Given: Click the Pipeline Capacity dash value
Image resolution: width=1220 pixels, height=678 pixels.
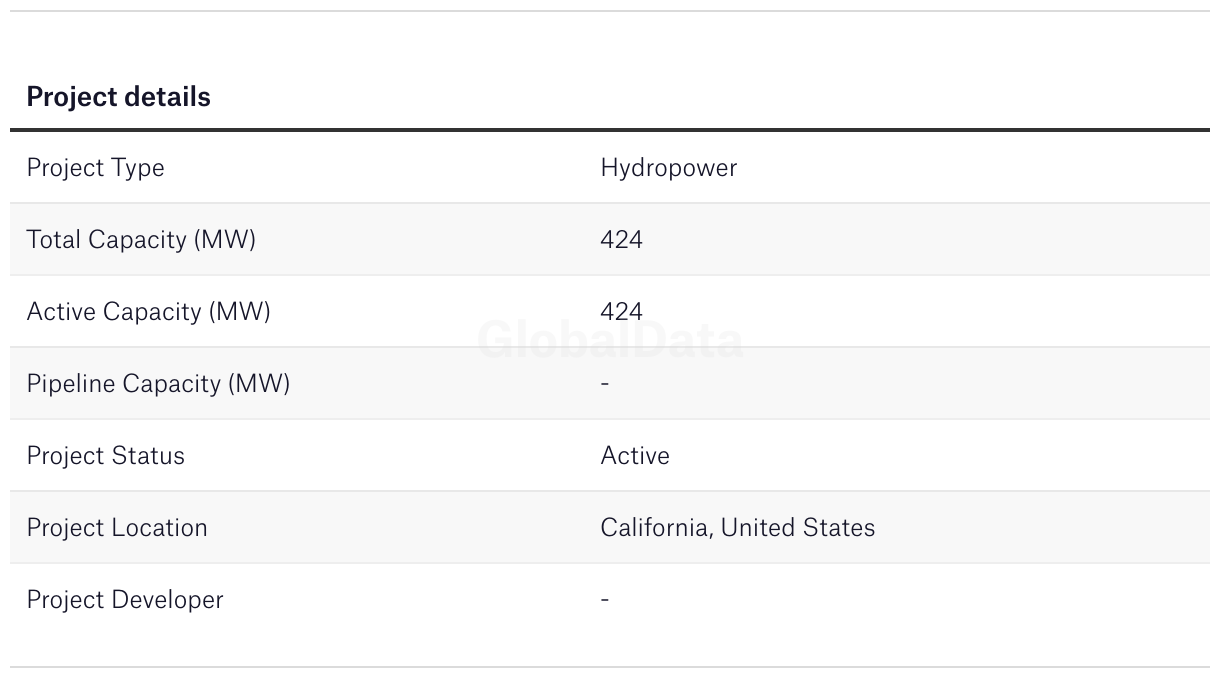Looking at the screenshot, I should click(605, 383).
